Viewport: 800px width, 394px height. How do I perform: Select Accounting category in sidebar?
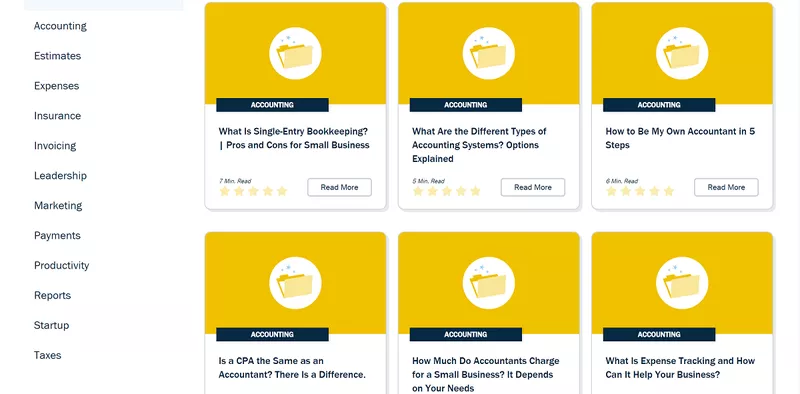pyautogui.click(x=60, y=26)
